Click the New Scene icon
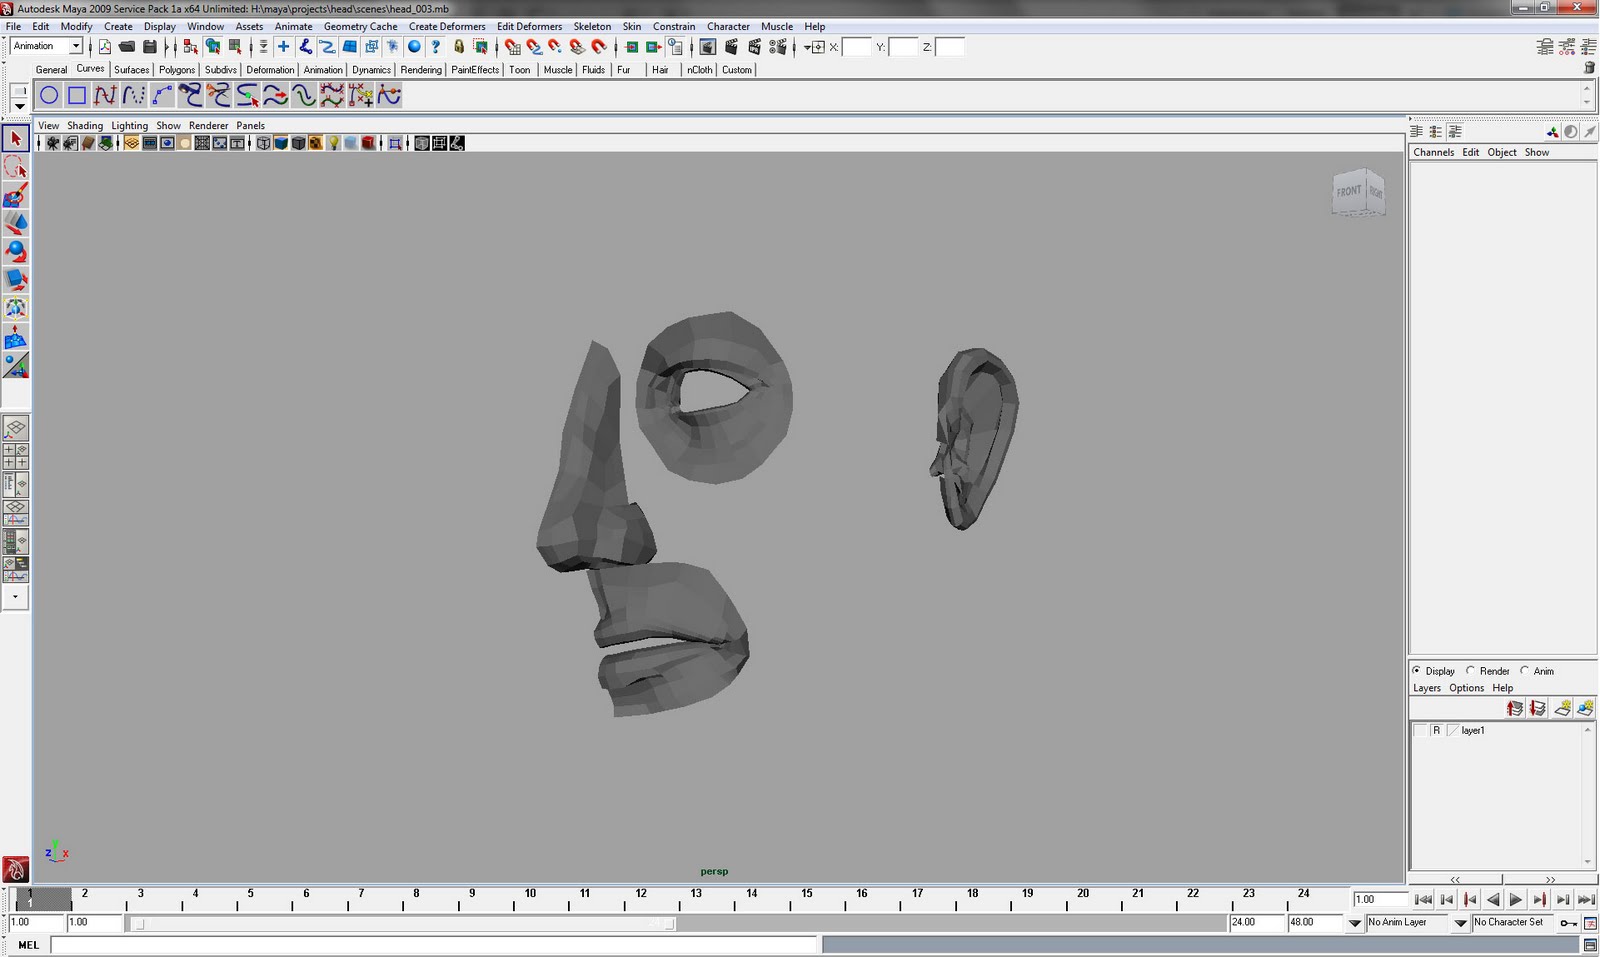 pos(105,47)
